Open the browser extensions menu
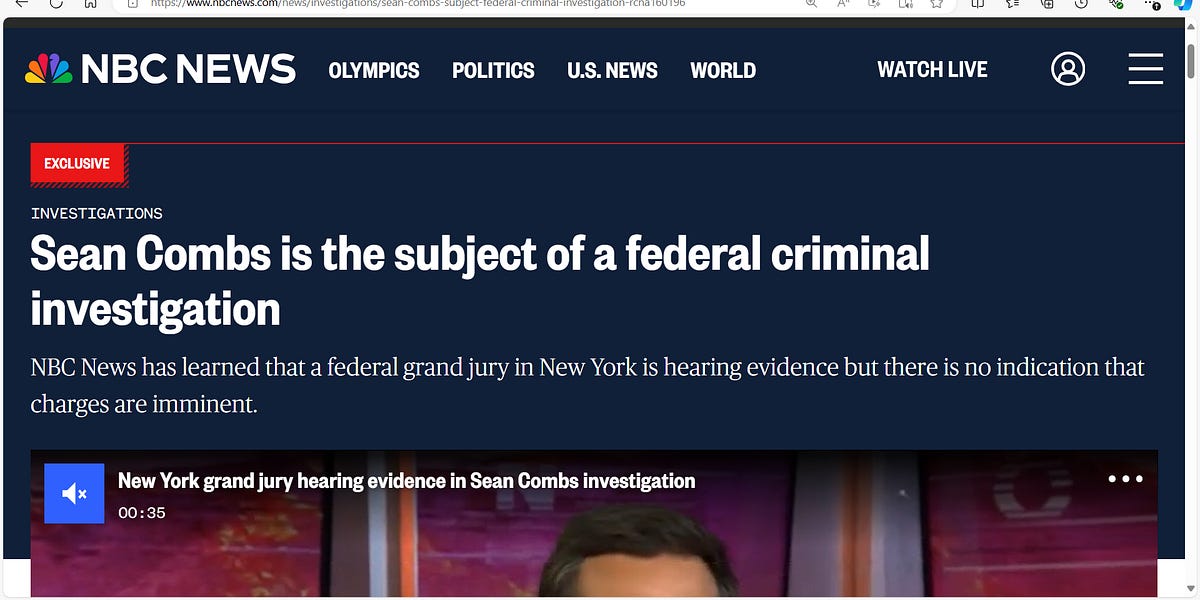 [1115, 5]
